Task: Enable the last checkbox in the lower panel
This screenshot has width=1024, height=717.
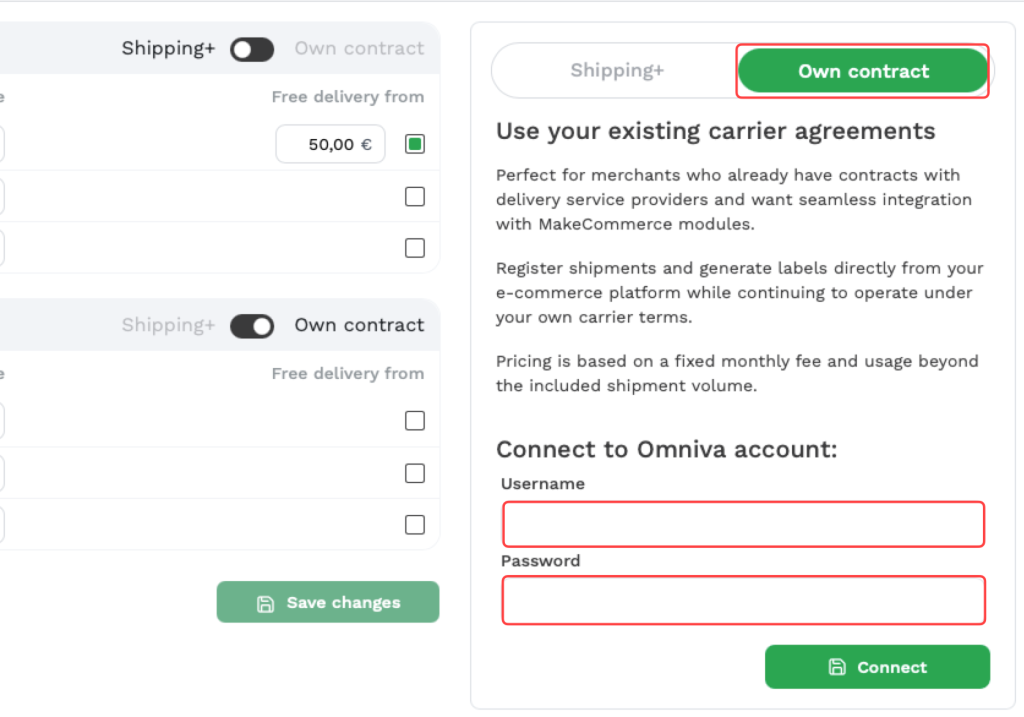Action: (x=415, y=525)
